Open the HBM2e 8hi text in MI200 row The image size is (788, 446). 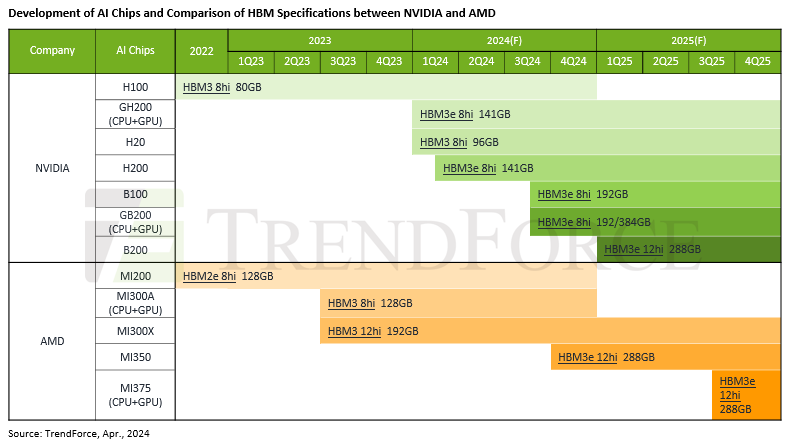pos(209,276)
